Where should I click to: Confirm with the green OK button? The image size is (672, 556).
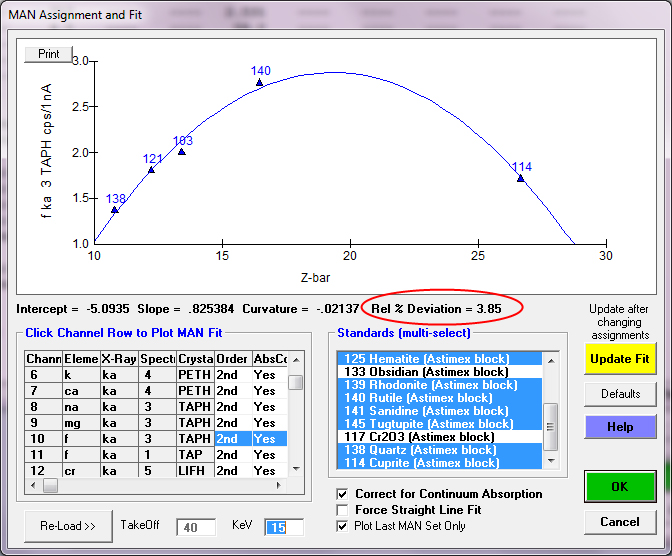620,487
